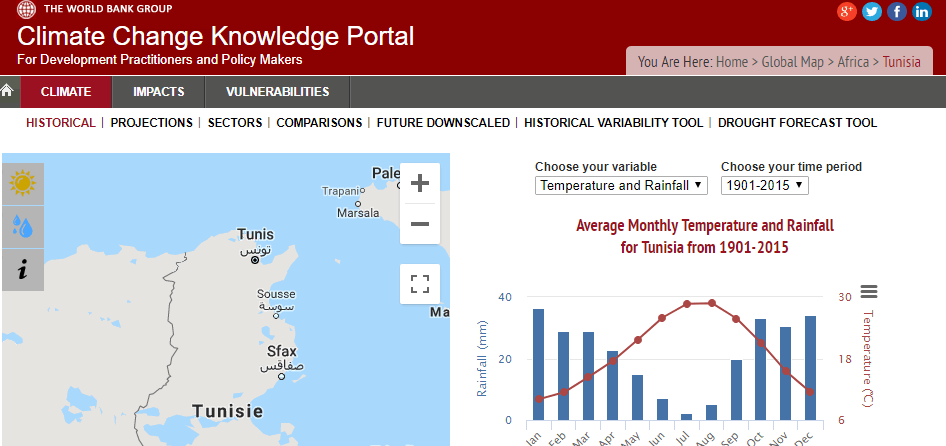Open the map info icon

[x=23, y=270]
